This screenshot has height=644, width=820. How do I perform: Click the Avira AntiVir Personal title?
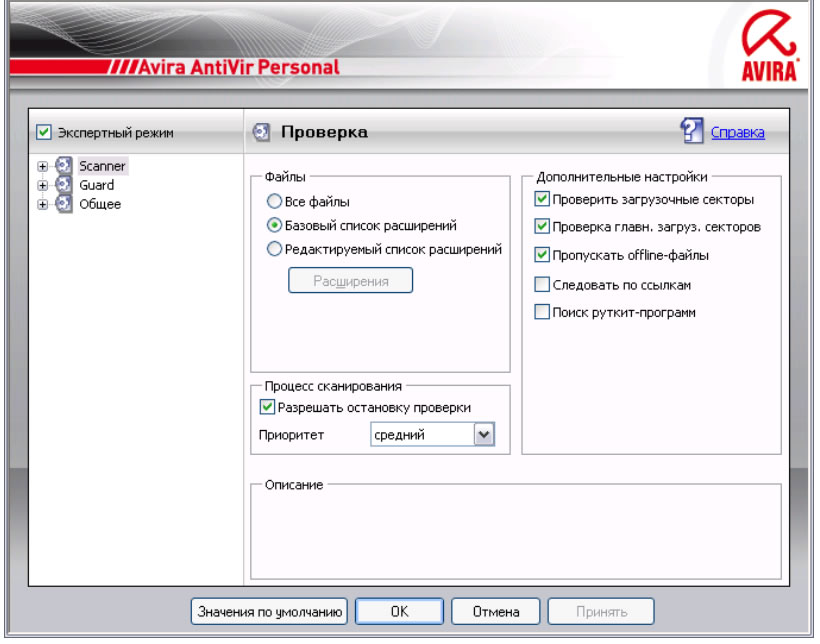(239, 67)
